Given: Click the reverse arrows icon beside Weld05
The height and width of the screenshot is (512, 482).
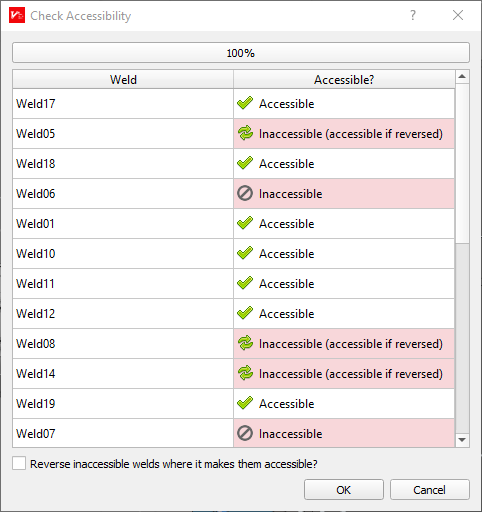Looking at the screenshot, I should pos(245,133).
